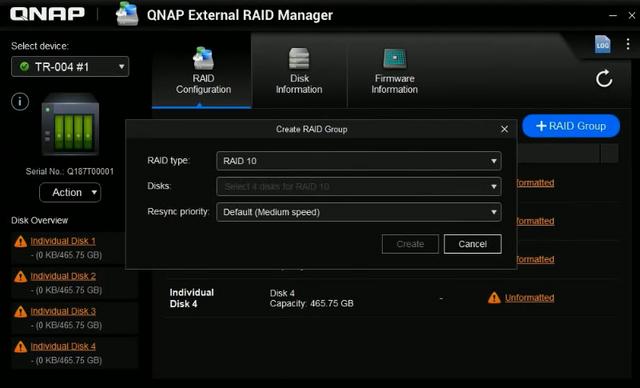Open the log file icon
640x388 pixels.
602,44
